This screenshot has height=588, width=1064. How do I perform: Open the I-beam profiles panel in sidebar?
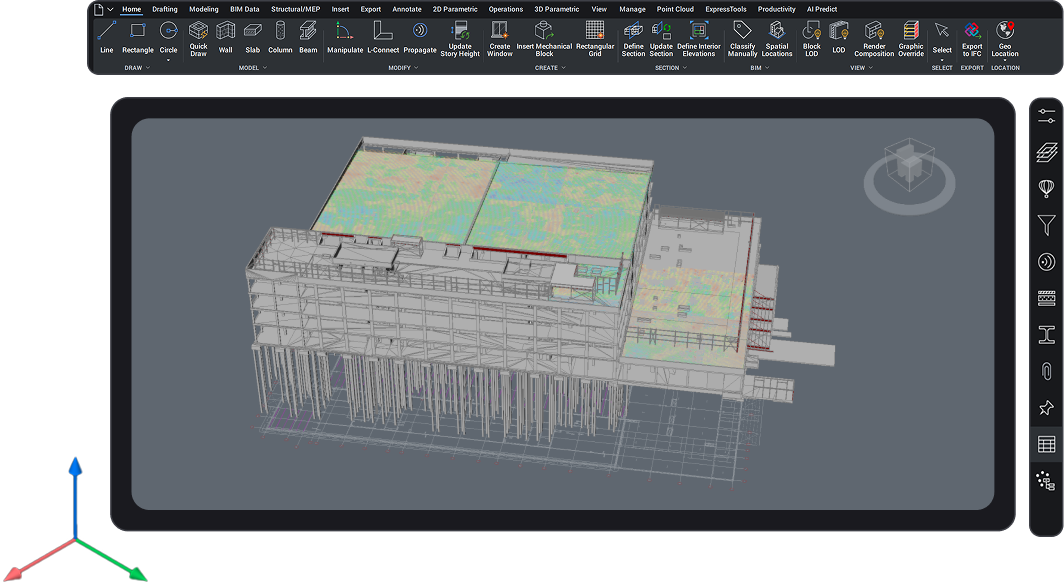[x=1046, y=334]
